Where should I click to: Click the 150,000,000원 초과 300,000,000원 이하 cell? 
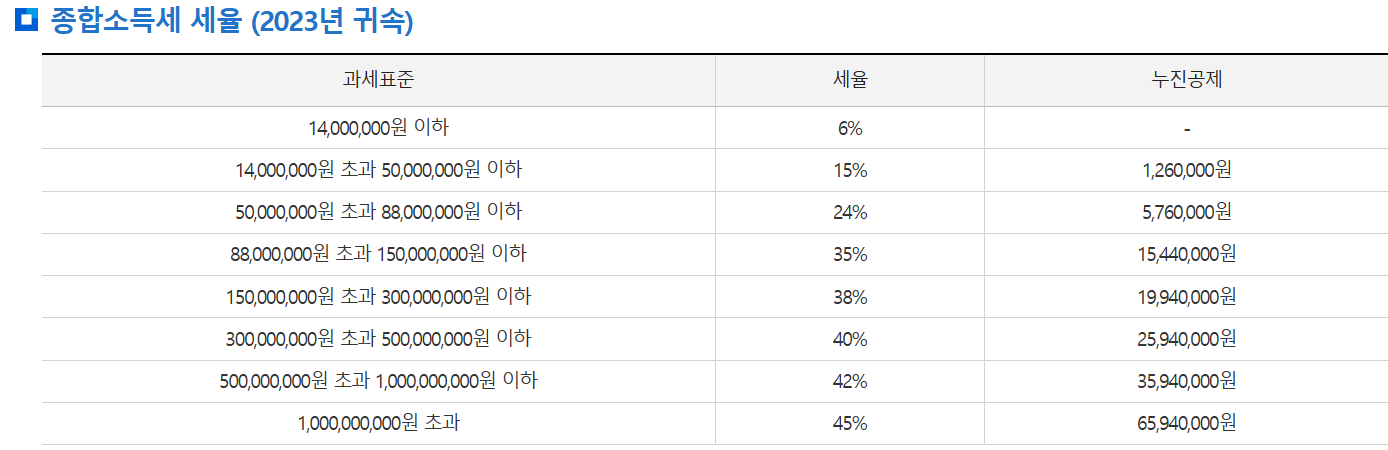[378, 297]
